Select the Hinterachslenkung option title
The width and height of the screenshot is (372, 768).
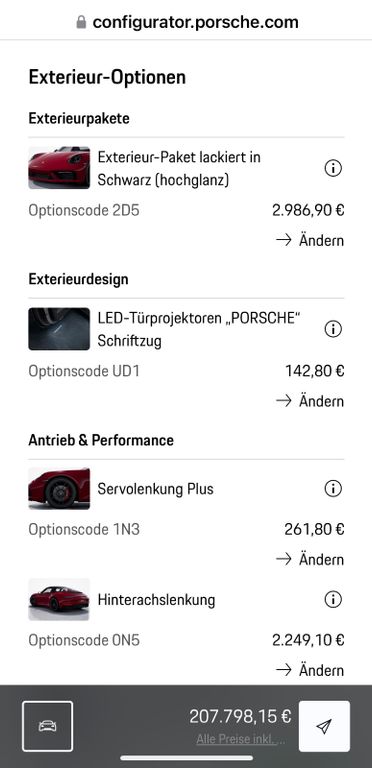[156, 600]
